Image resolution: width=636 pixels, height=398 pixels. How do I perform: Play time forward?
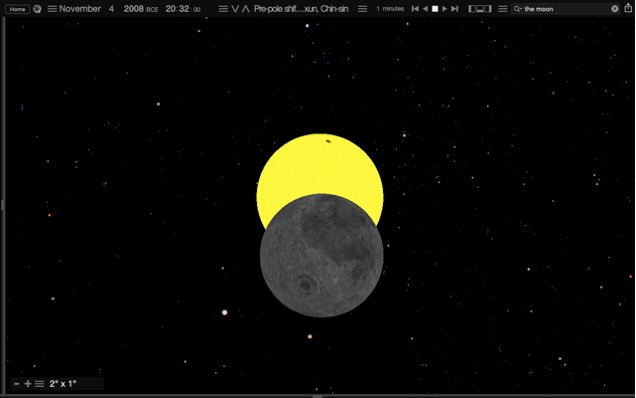tap(445, 9)
